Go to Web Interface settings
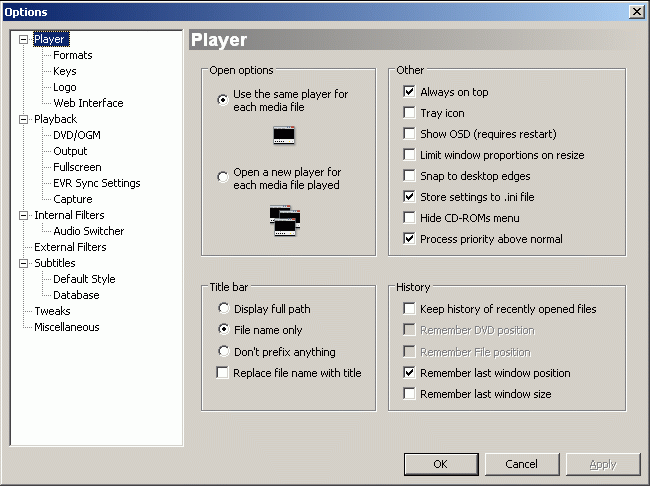The width and height of the screenshot is (650, 486). click(x=88, y=104)
